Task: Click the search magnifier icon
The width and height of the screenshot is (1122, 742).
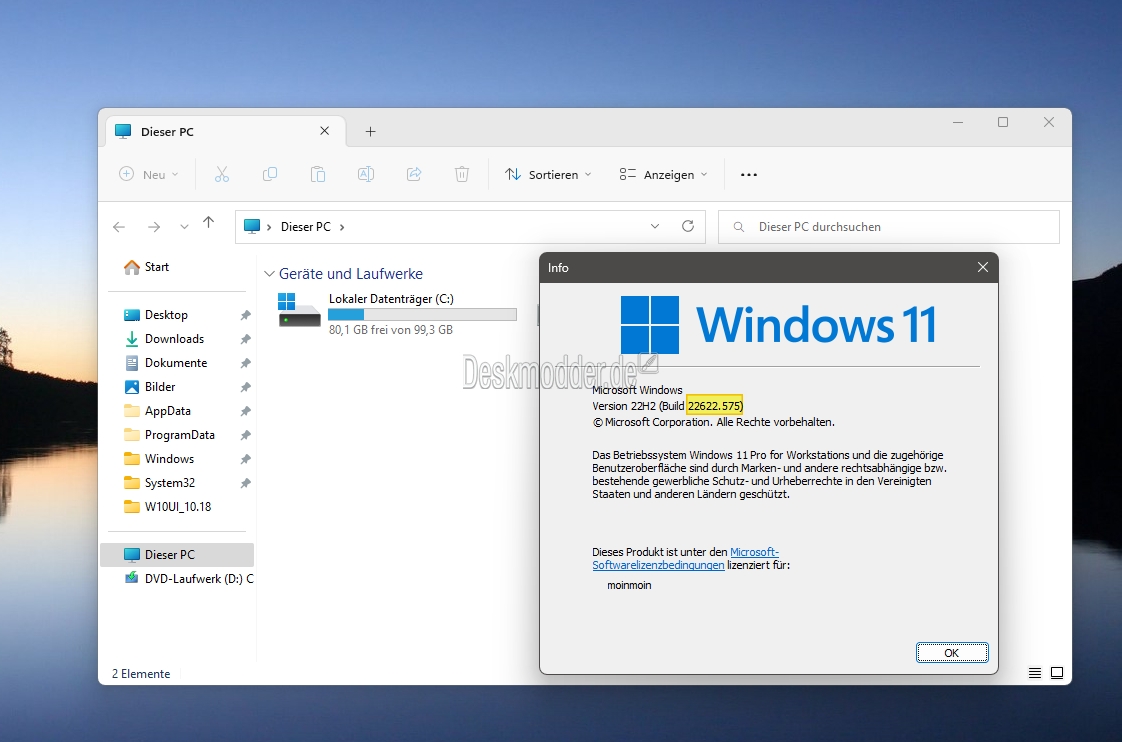Action: [x=738, y=227]
